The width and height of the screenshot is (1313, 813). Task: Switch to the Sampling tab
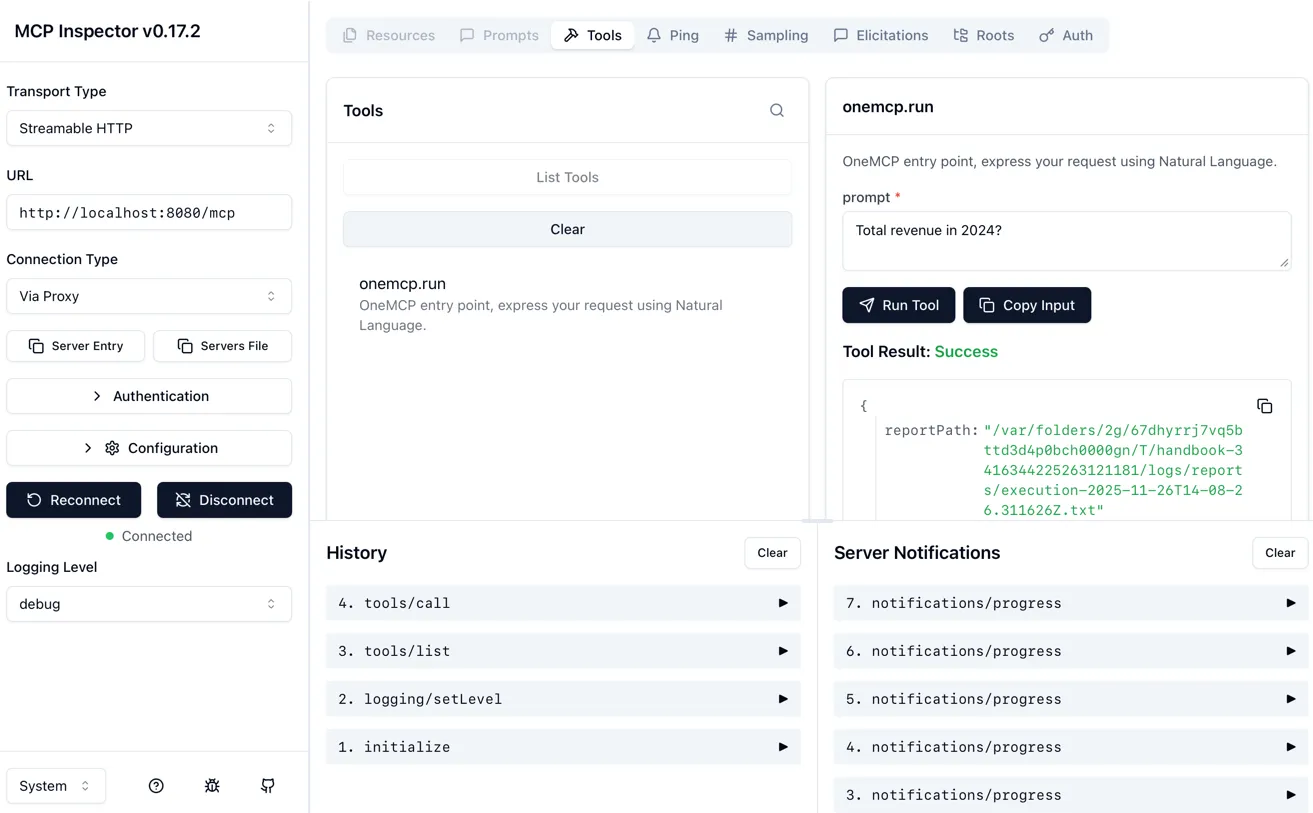point(766,35)
